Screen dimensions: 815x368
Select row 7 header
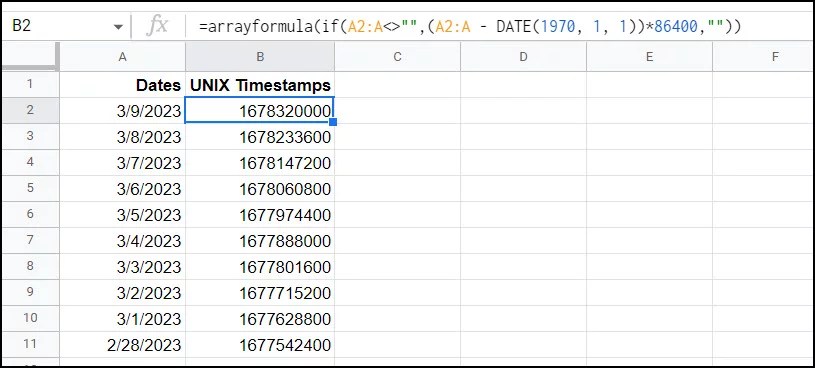pyautogui.click(x=30, y=240)
